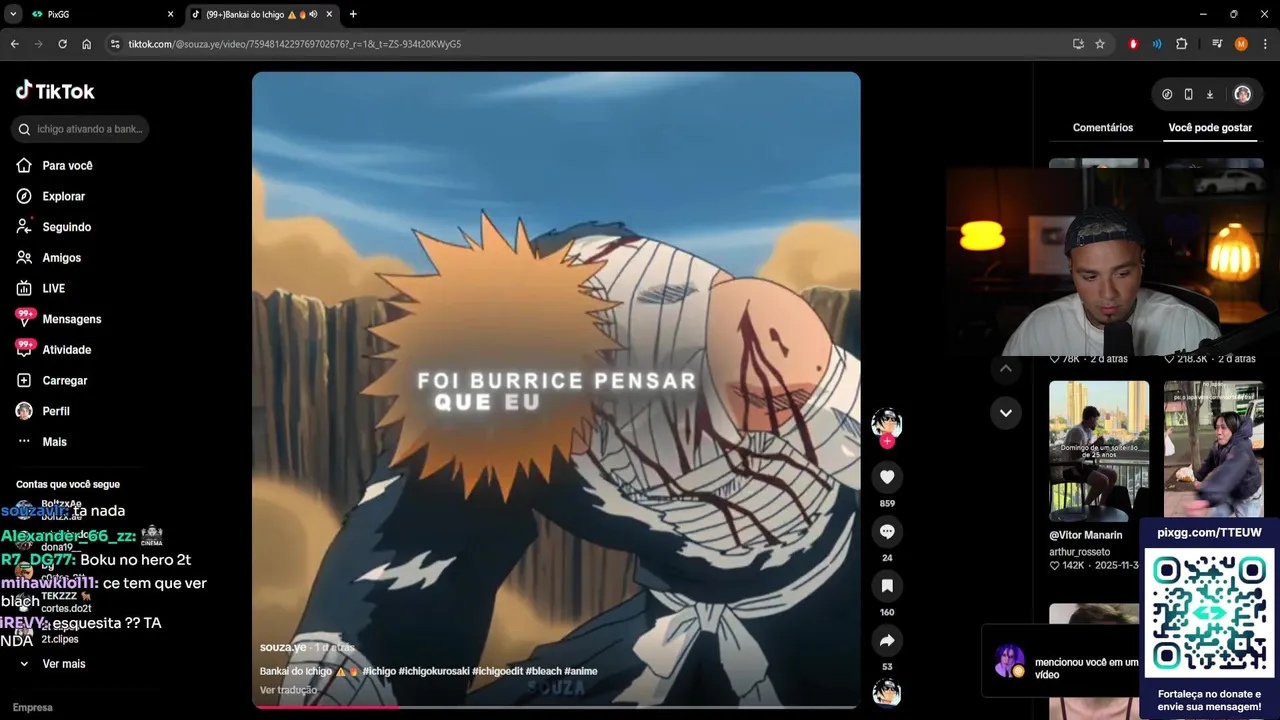Click the @Vitor Manarin video caption
This screenshot has height=720, width=1280.
coord(1086,535)
